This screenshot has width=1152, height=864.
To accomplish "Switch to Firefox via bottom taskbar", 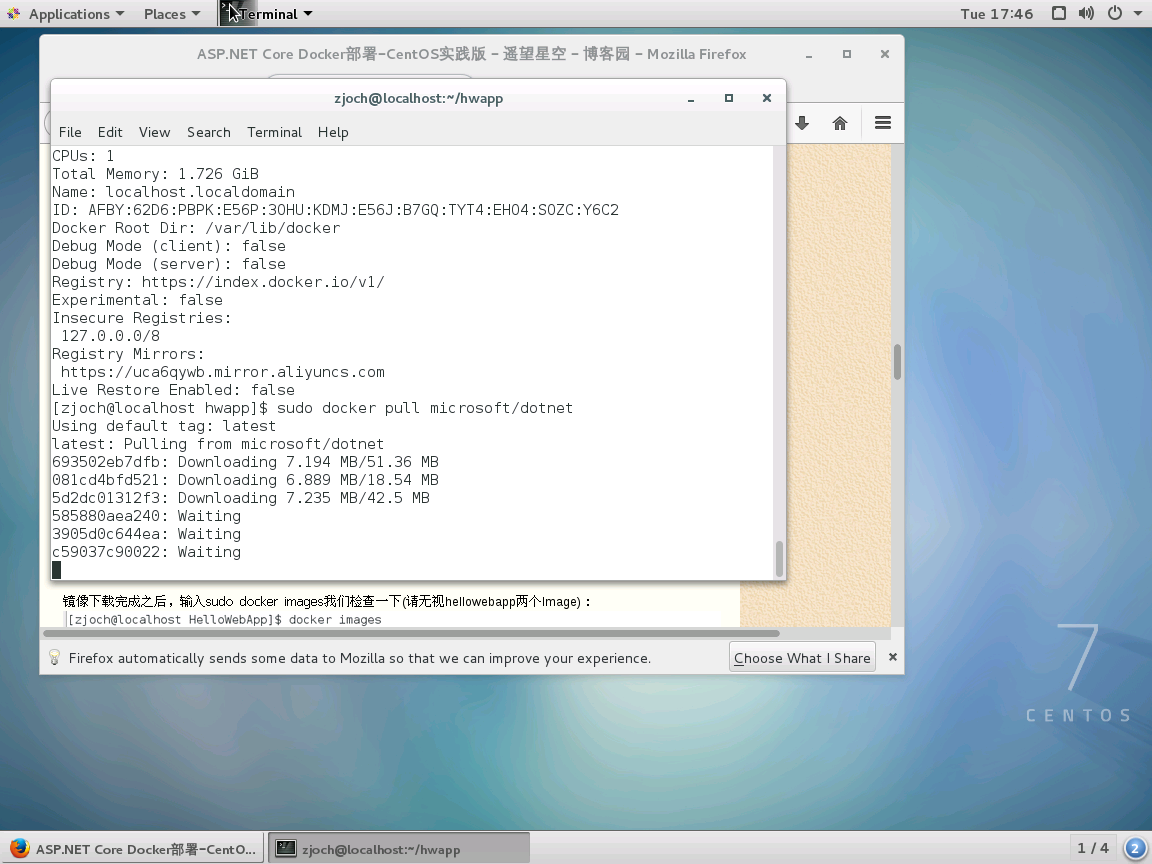I will tap(134, 849).
